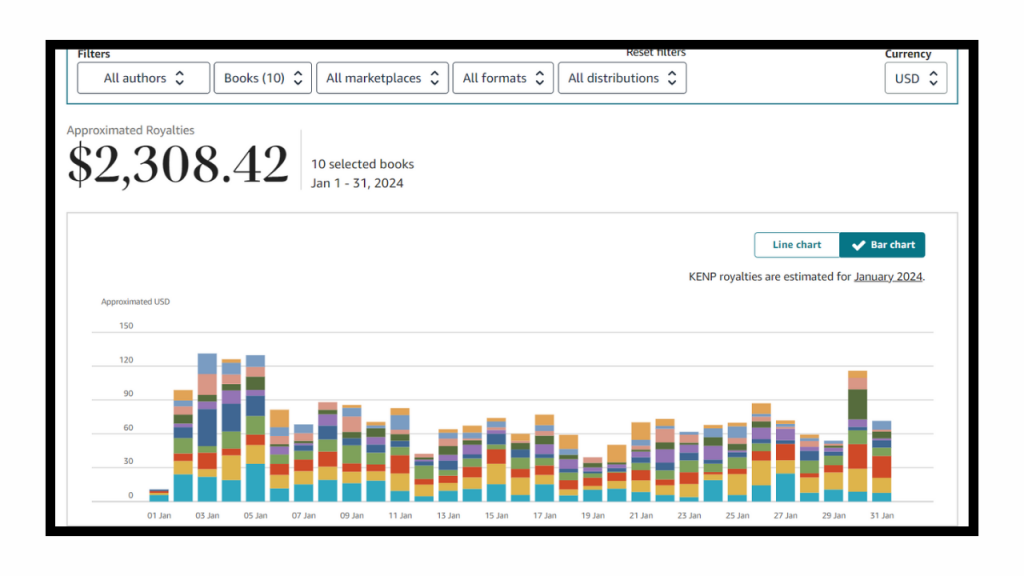The width and height of the screenshot is (1024, 576).
Task: Click the chevron arrows on All formats
Action: [x=539, y=78]
